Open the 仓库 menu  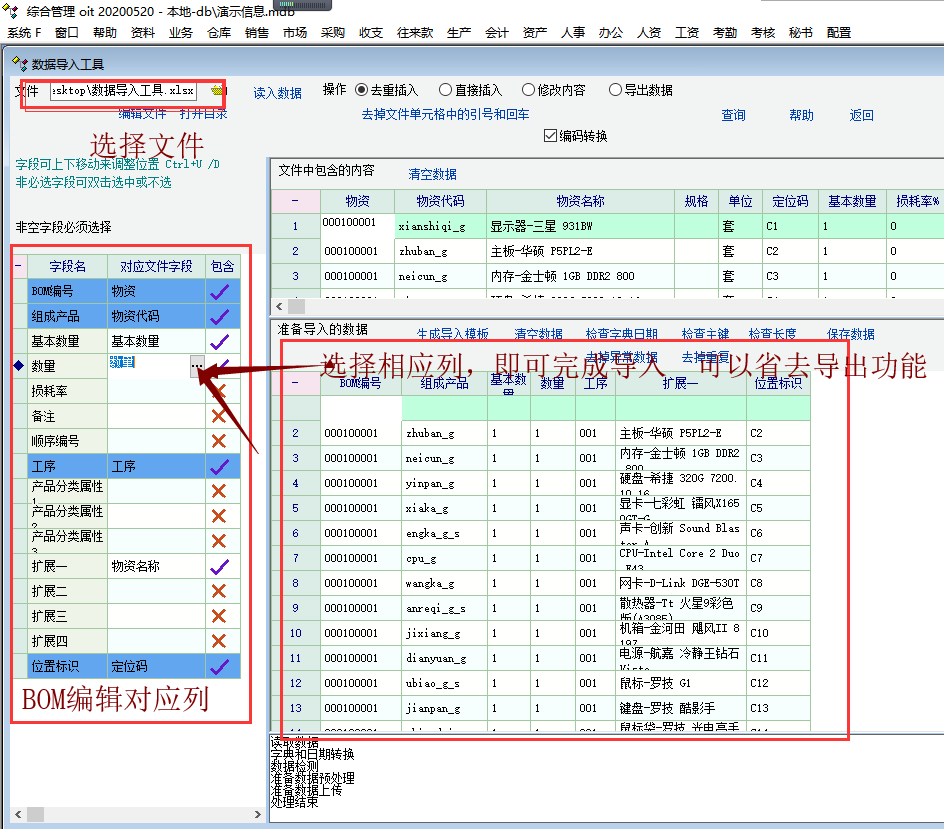pos(219,32)
